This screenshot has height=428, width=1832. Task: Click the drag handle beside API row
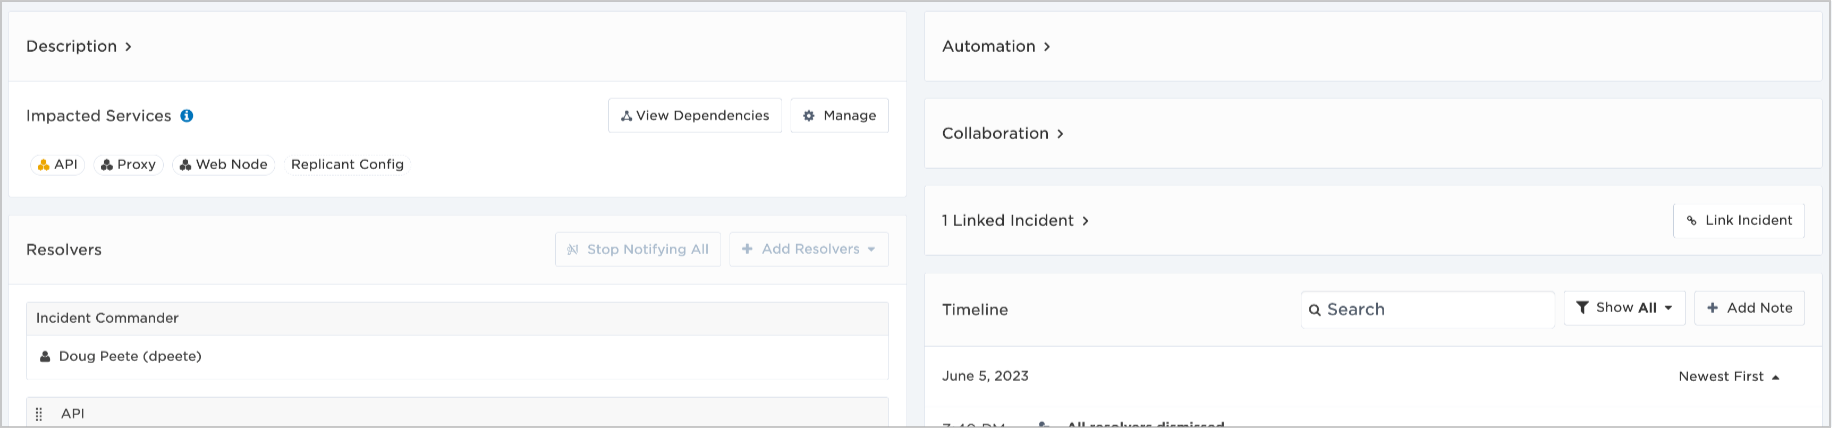coord(39,414)
